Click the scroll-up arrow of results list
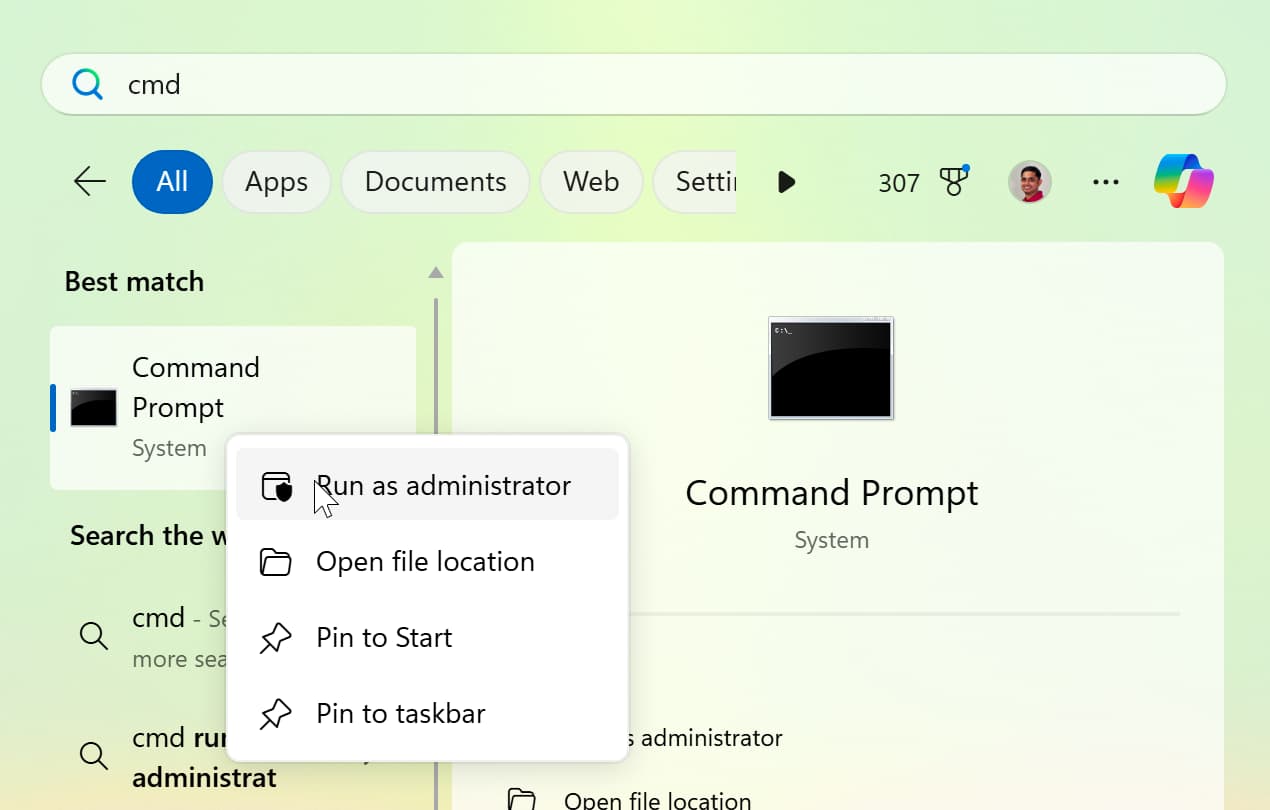 (435, 272)
